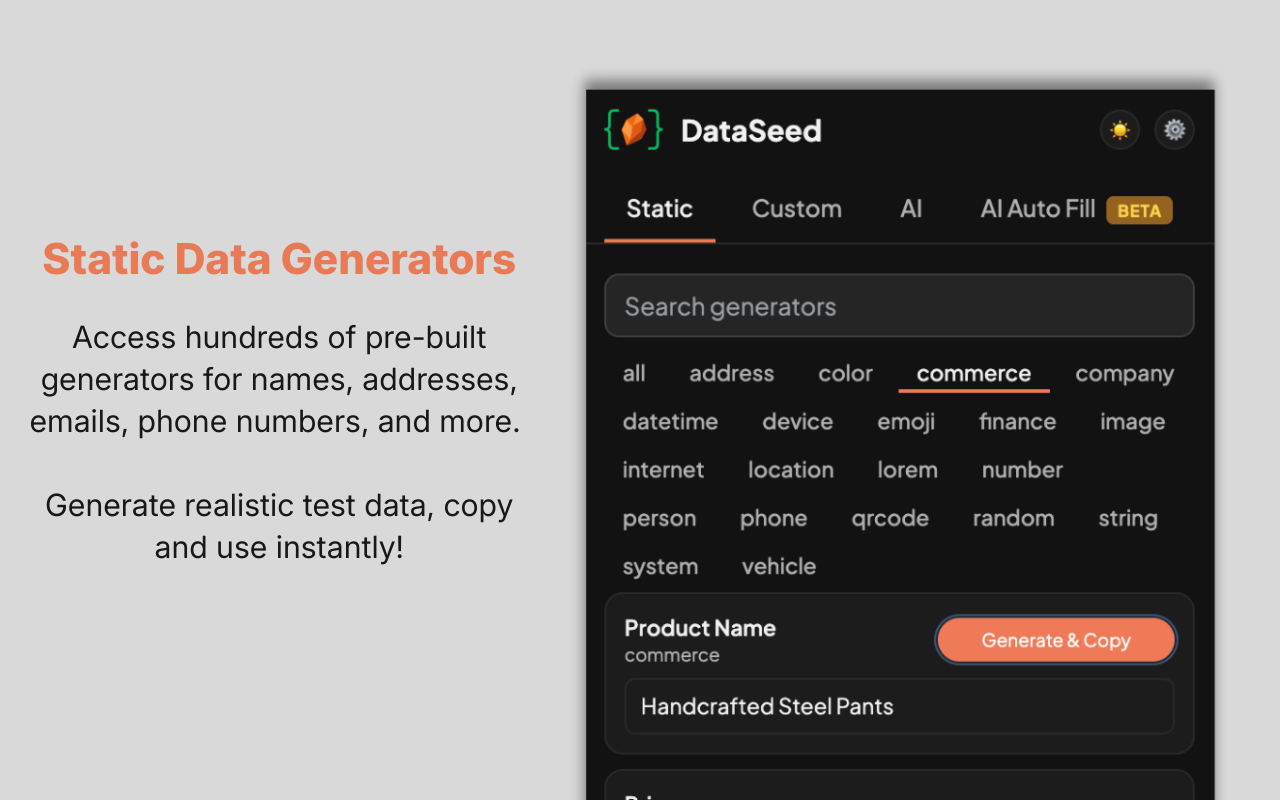Image resolution: width=1280 pixels, height=800 pixels.
Task: Select the vehicle category chip
Action: (778, 566)
